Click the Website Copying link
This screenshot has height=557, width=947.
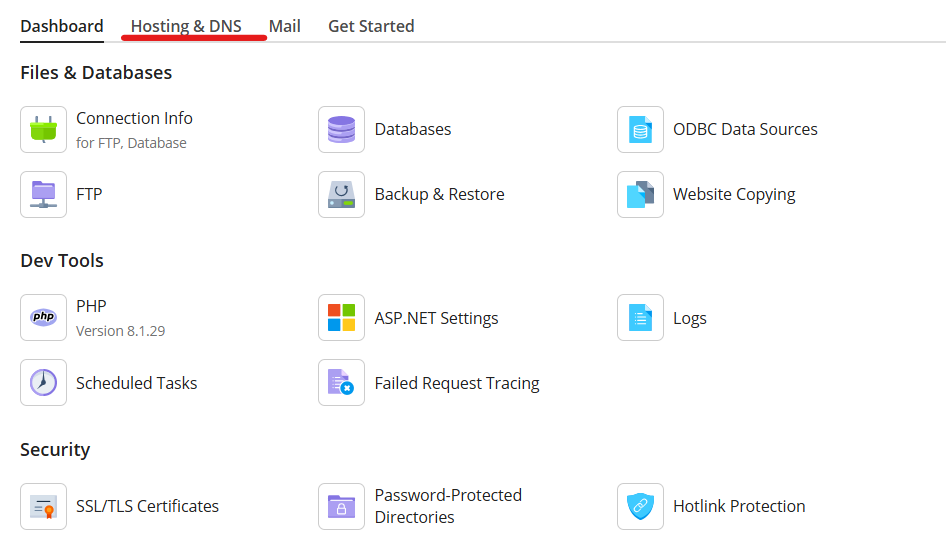pos(734,195)
